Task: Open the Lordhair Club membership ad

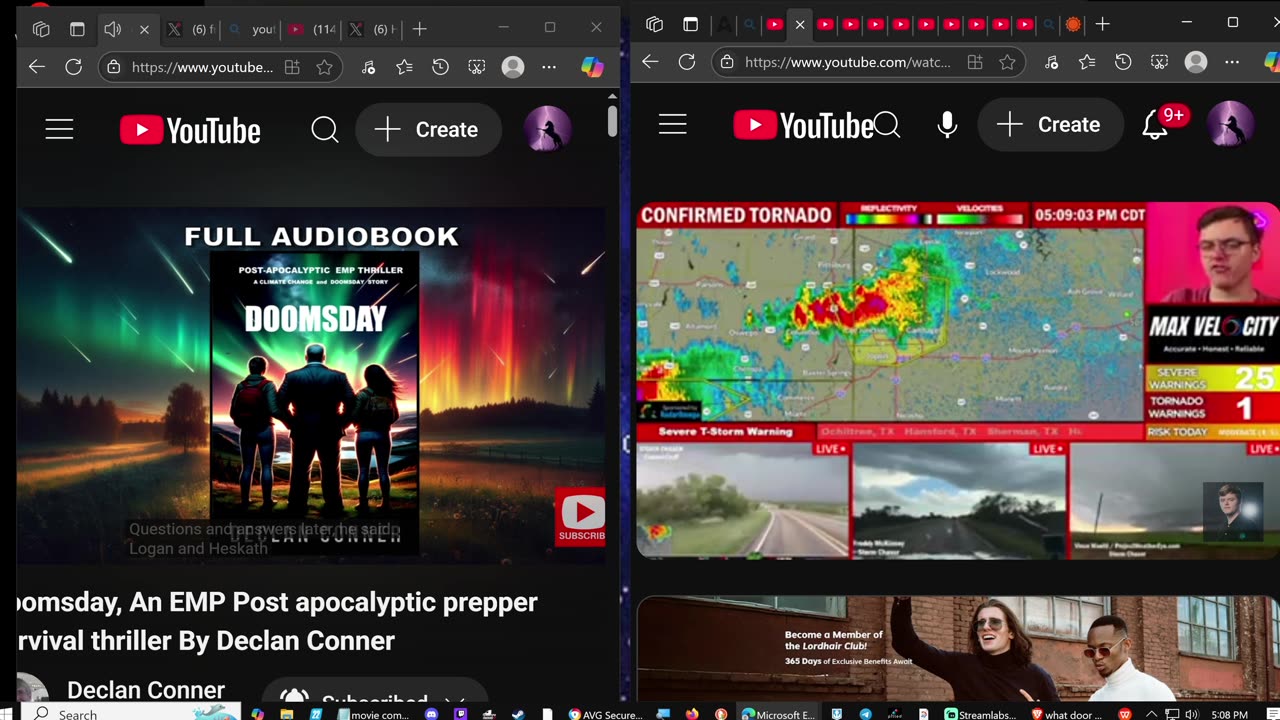Action: (x=958, y=648)
